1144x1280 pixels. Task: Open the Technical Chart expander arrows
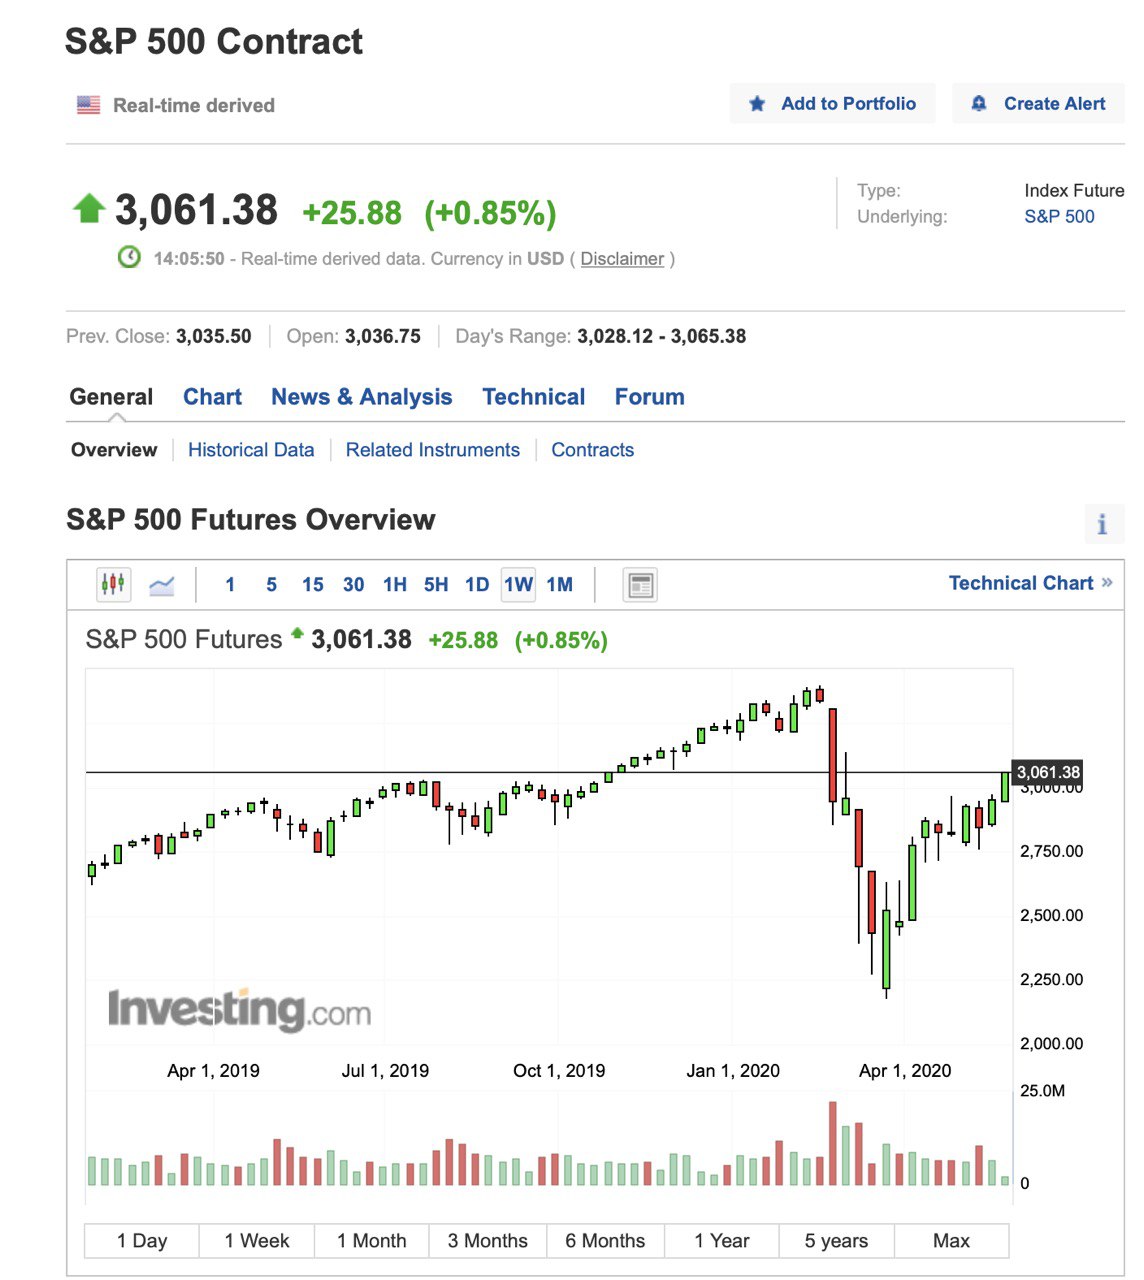tap(1107, 582)
